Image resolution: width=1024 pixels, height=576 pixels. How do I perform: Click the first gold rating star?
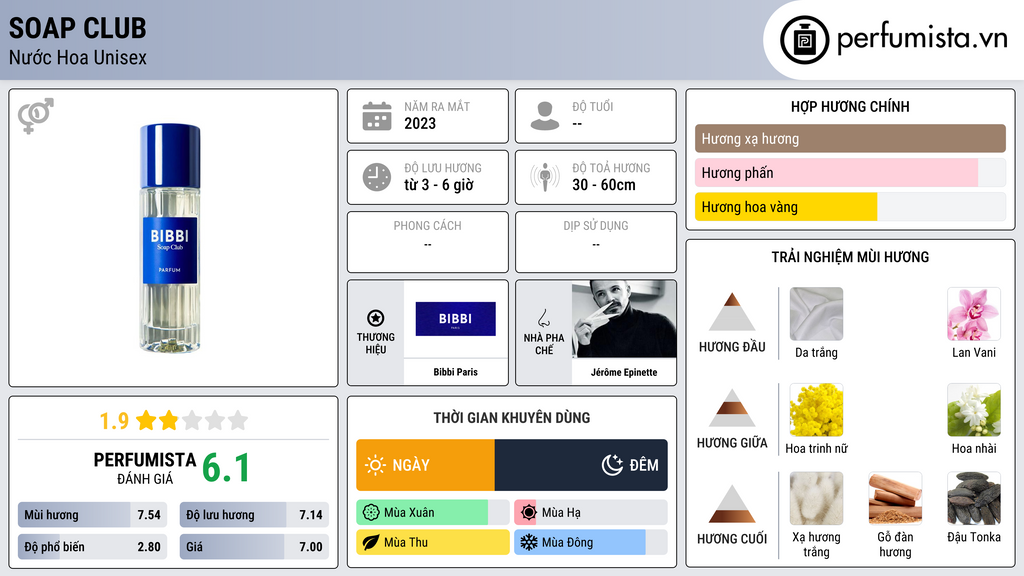click(x=146, y=420)
